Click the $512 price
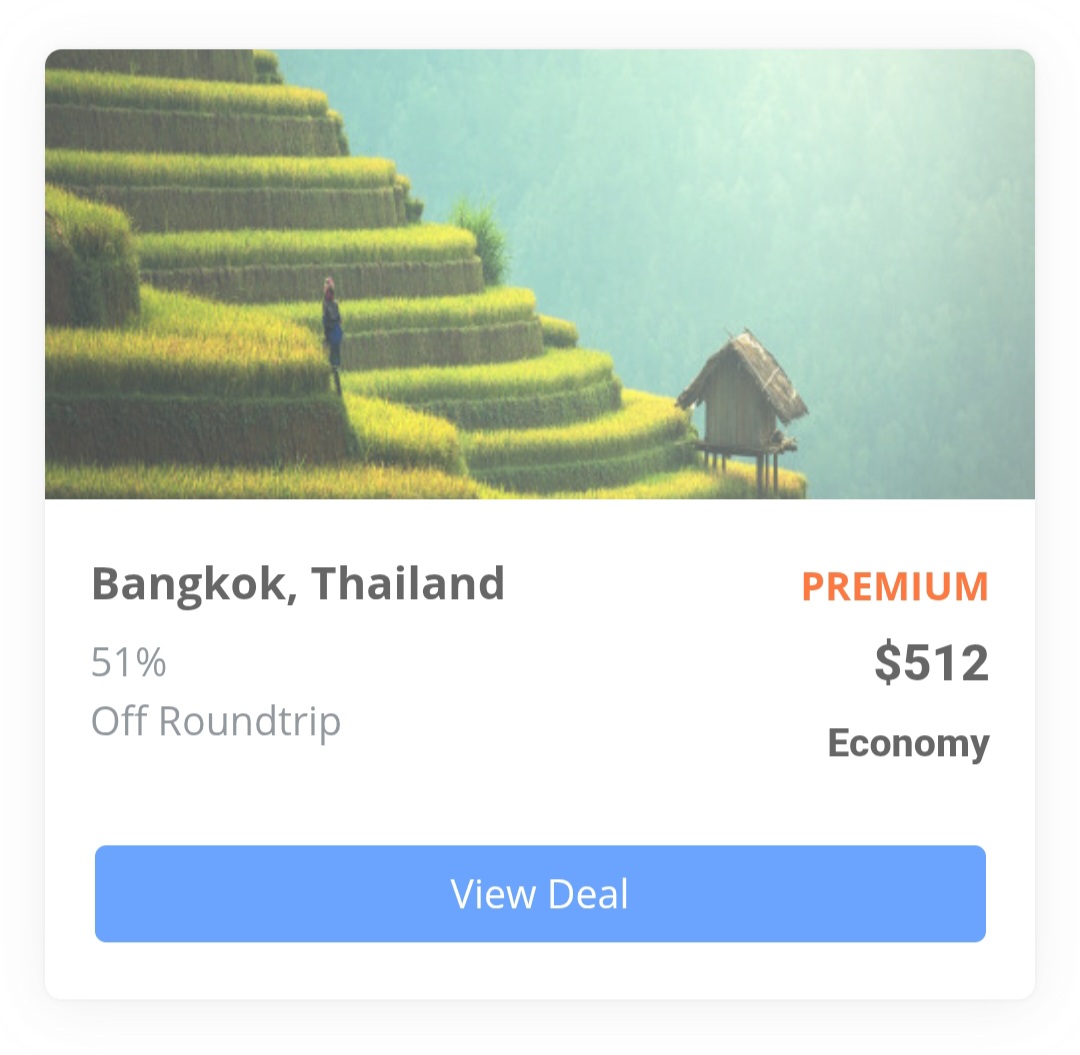1080x1055 pixels. pyautogui.click(x=931, y=662)
